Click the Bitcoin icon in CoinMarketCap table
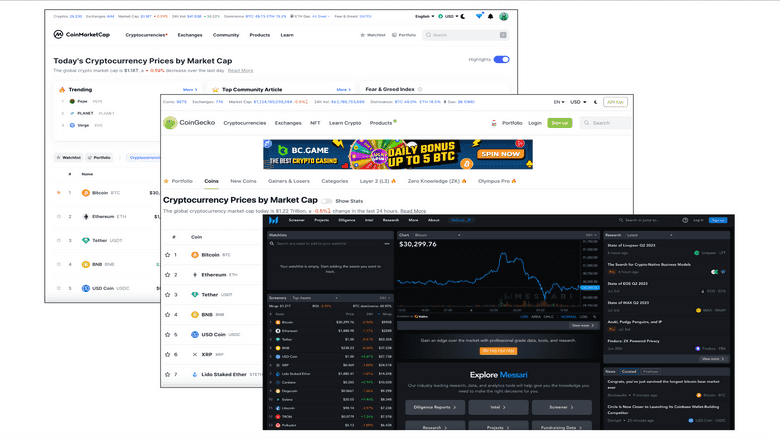The width and height of the screenshot is (780, 439). click(86, 192)
